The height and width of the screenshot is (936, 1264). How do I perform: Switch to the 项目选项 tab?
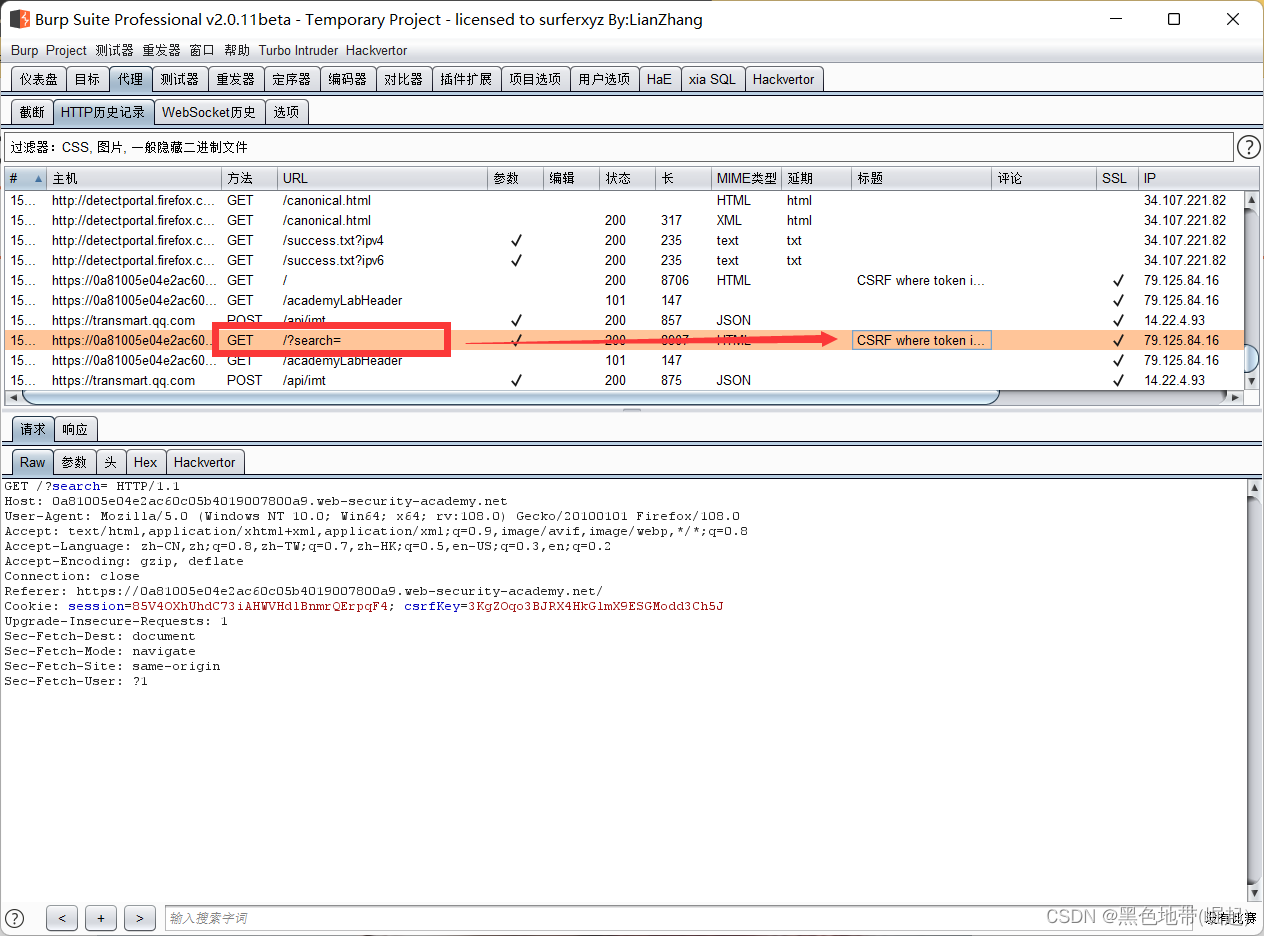tap(535, 79)
